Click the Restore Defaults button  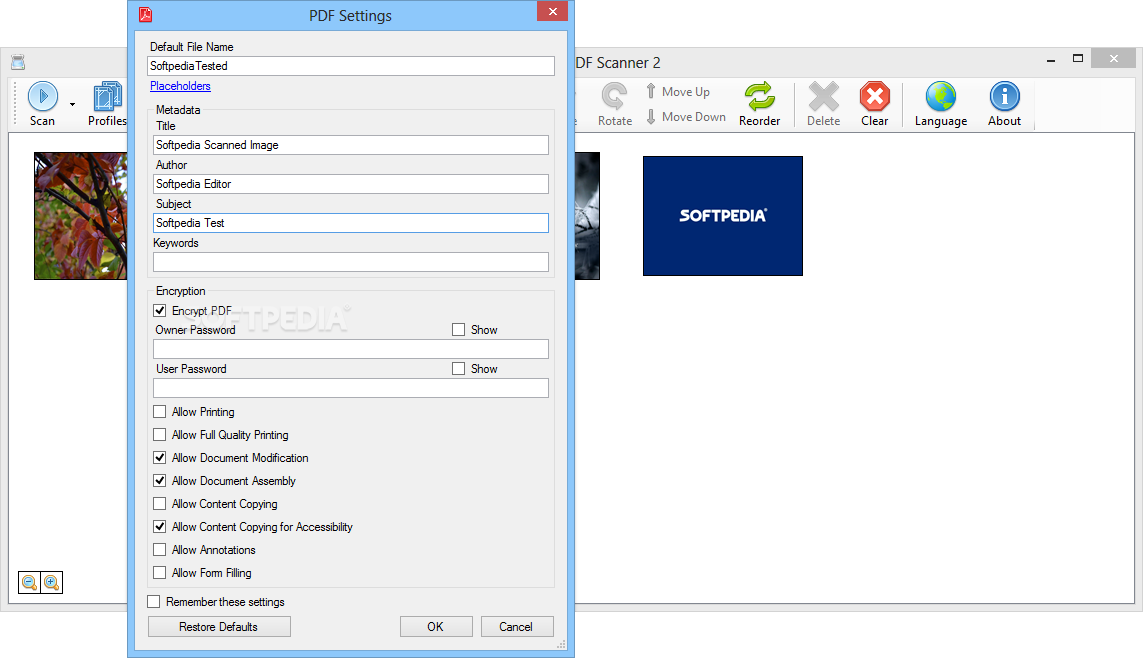[219, 627]
